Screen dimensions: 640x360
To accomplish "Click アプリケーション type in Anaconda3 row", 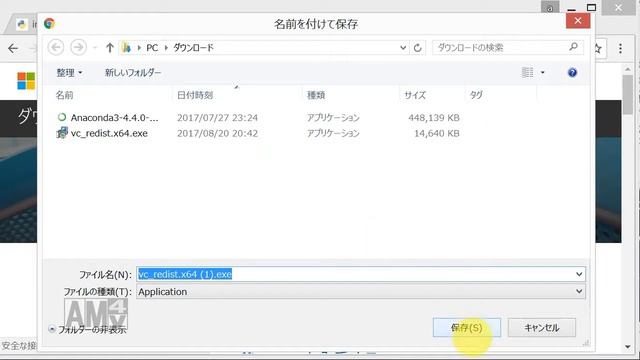I will click(x=333, y=118).
